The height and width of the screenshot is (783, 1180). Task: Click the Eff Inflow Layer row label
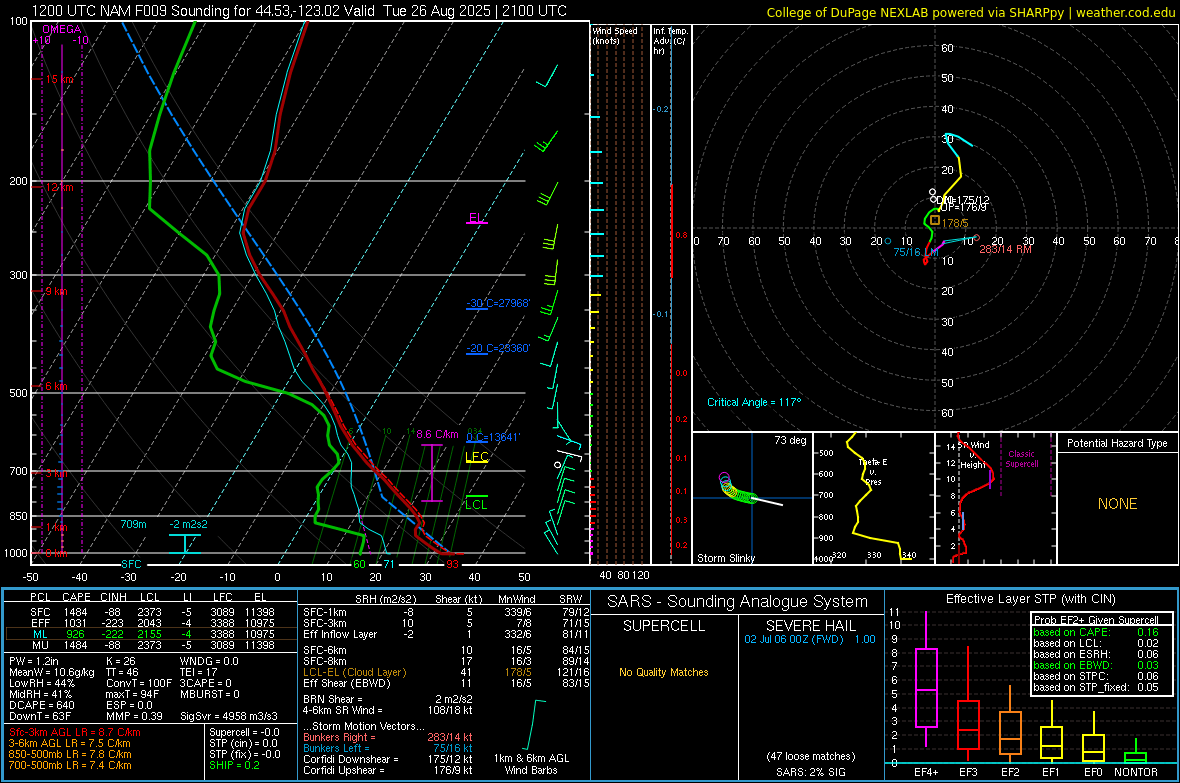[x=340, y=635]
